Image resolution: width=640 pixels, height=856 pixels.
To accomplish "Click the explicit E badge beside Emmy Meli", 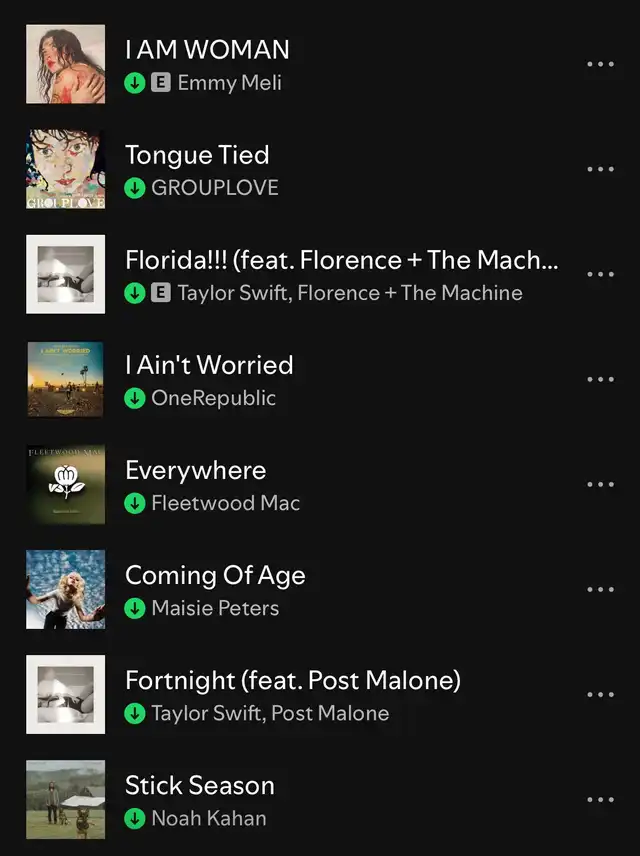I will click(161, 83).
